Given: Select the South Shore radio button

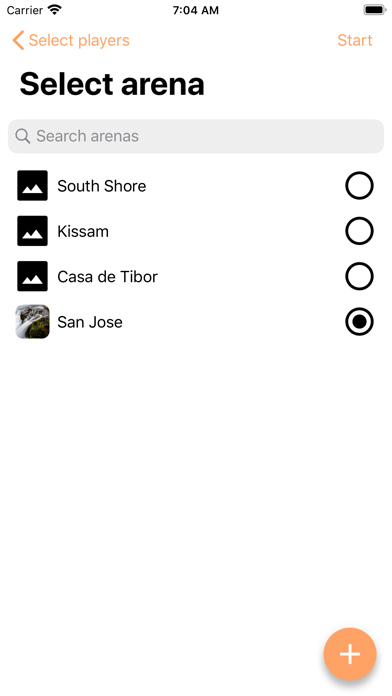Looking at the screenshot, I should click(359, 186).
